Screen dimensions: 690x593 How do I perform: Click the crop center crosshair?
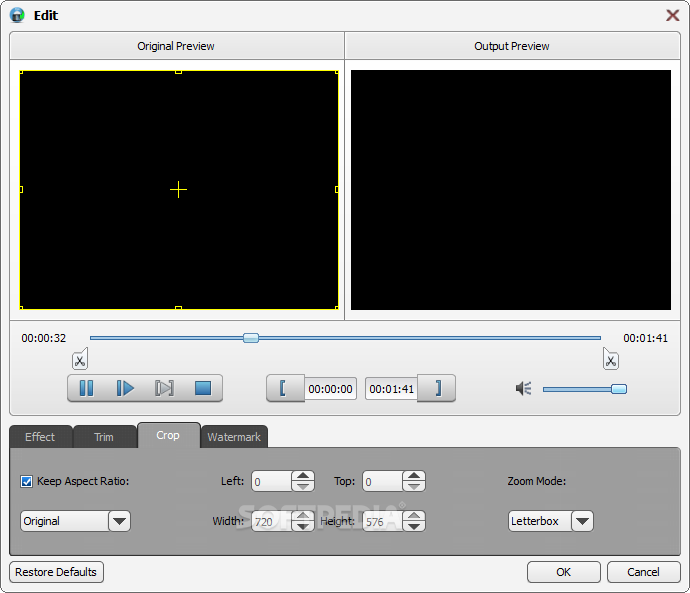[x=178, y=190]
